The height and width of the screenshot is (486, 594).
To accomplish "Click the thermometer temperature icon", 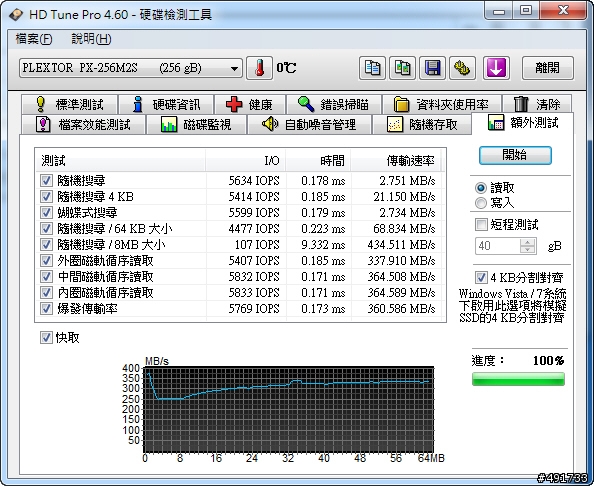I will (x=259, y=68).
